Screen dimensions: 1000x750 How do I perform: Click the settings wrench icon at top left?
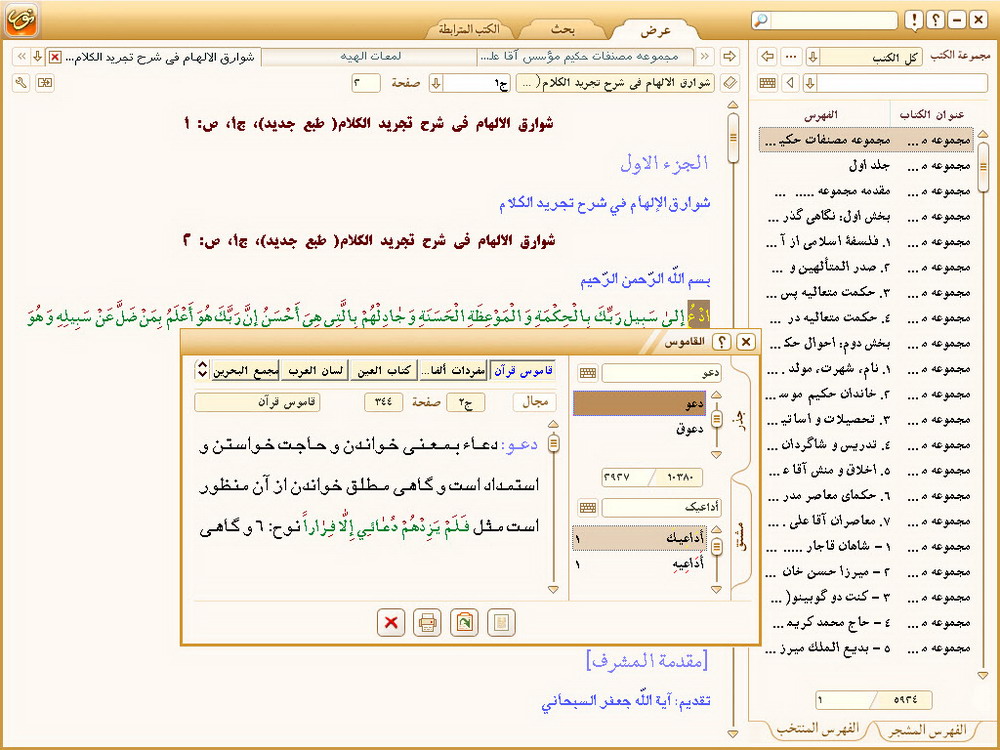pos(22,83)
